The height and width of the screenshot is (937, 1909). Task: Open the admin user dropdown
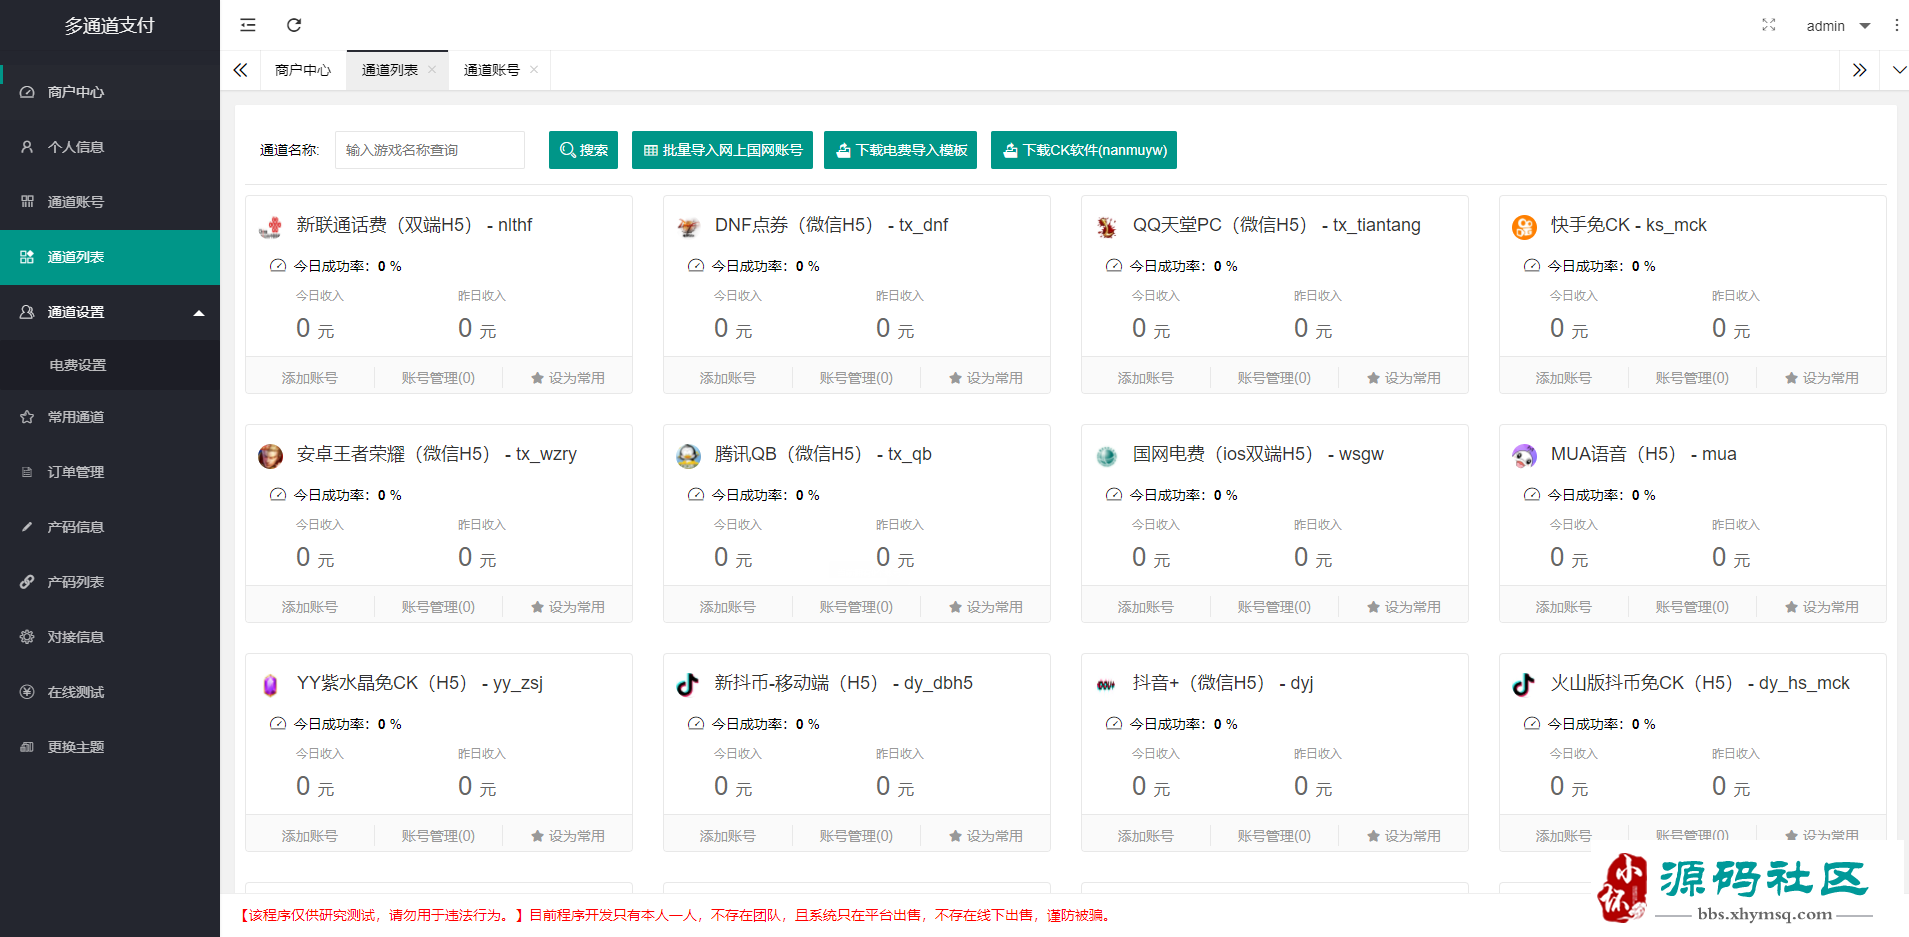pyautogui.click(x=1838, y=26)
